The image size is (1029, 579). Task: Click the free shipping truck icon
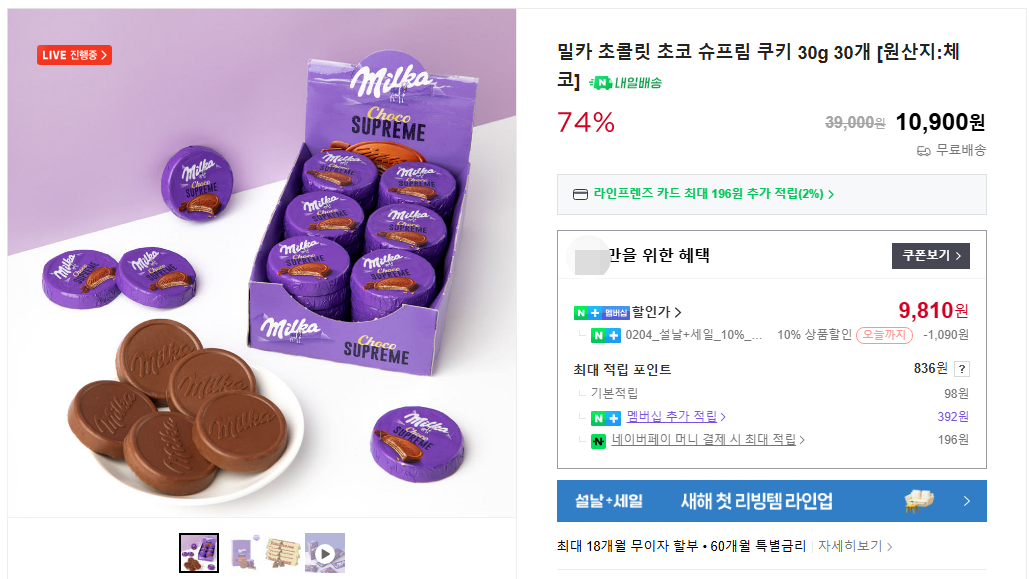tap(924, 151)
